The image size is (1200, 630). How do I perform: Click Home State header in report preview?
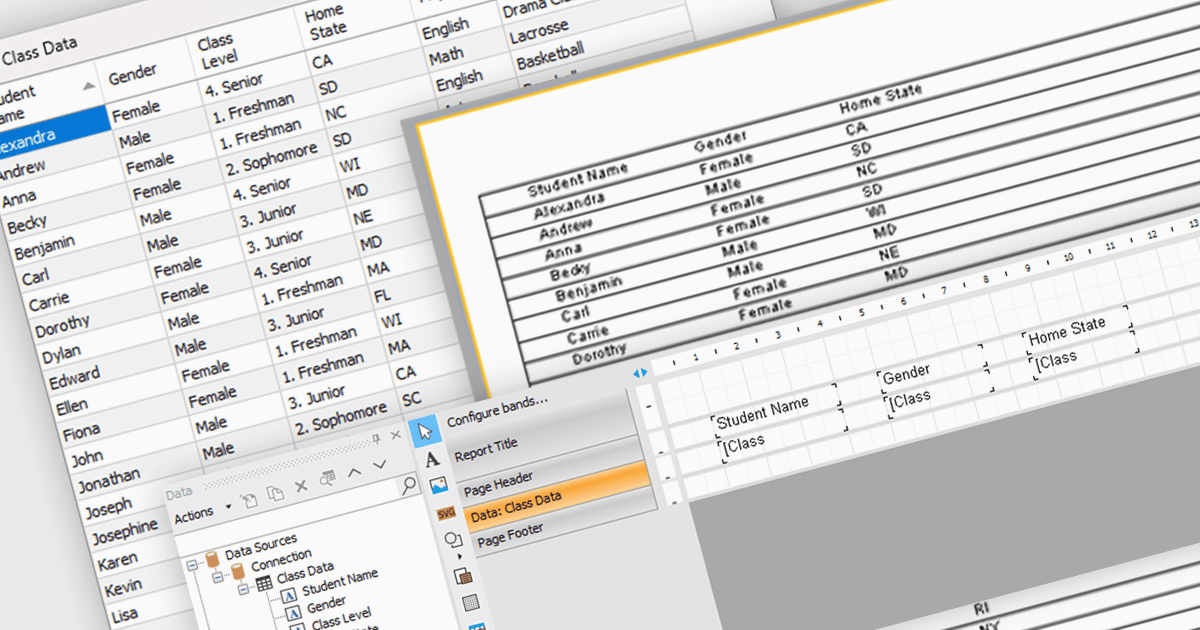880,99
